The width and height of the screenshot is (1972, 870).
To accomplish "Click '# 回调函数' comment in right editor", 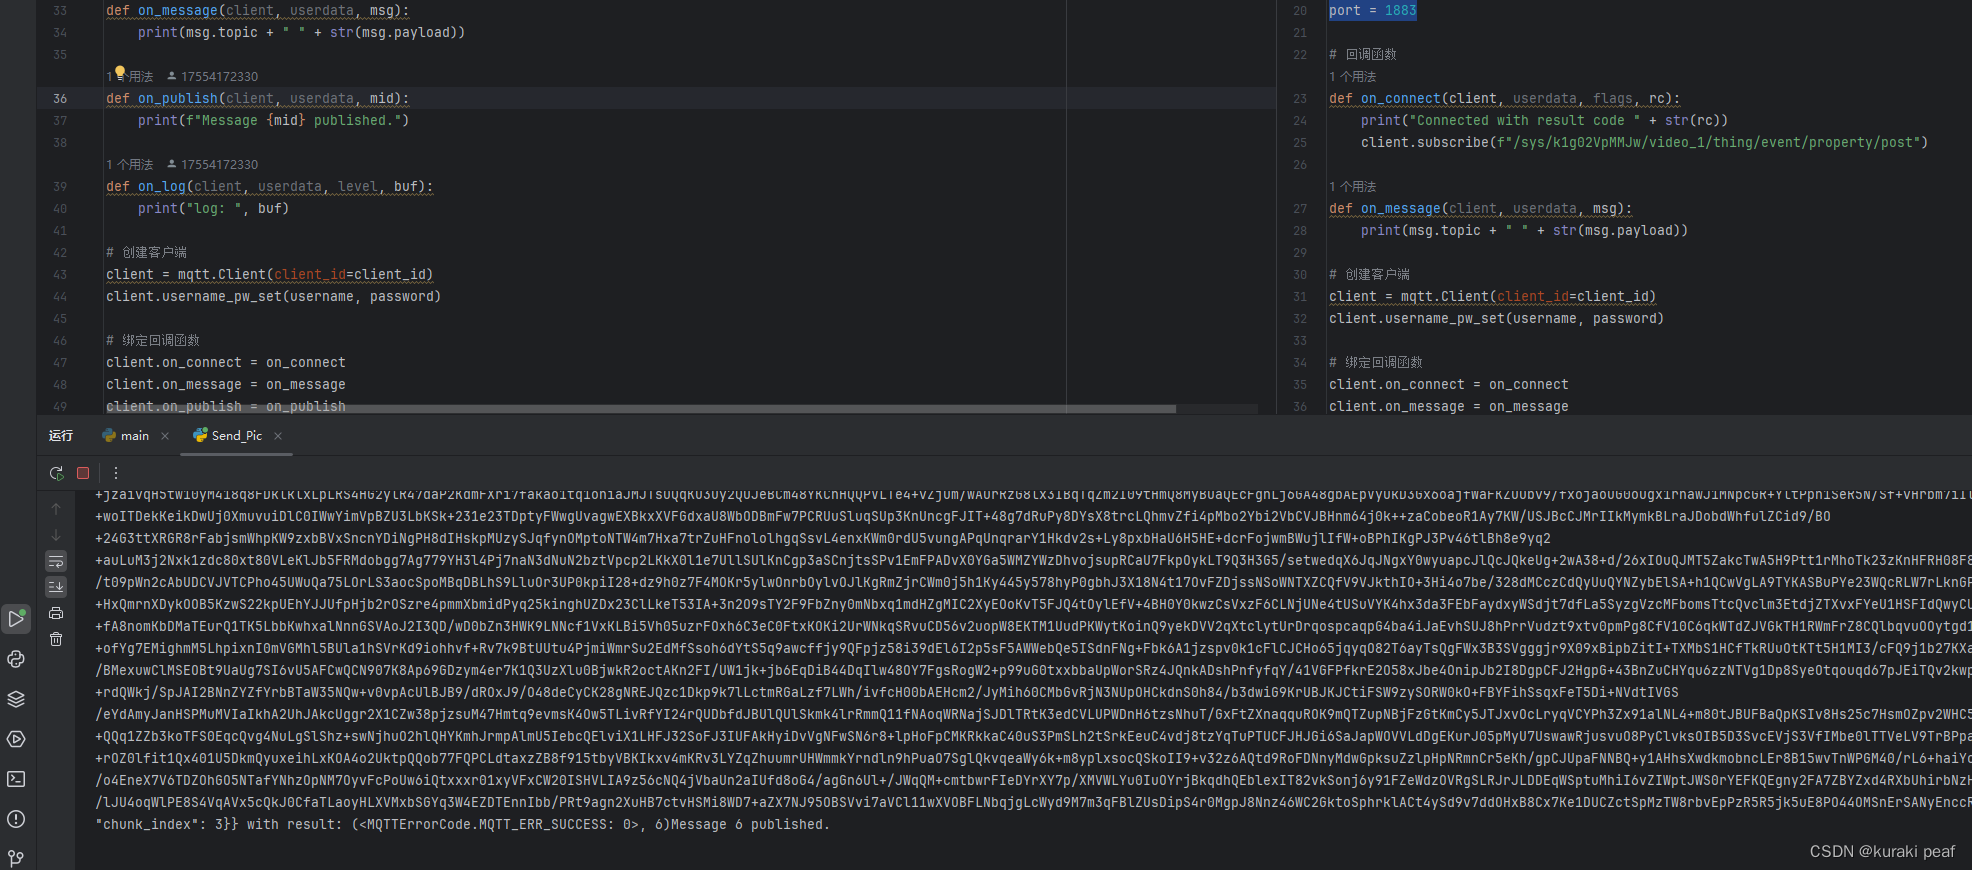I will coord(1363,55).
